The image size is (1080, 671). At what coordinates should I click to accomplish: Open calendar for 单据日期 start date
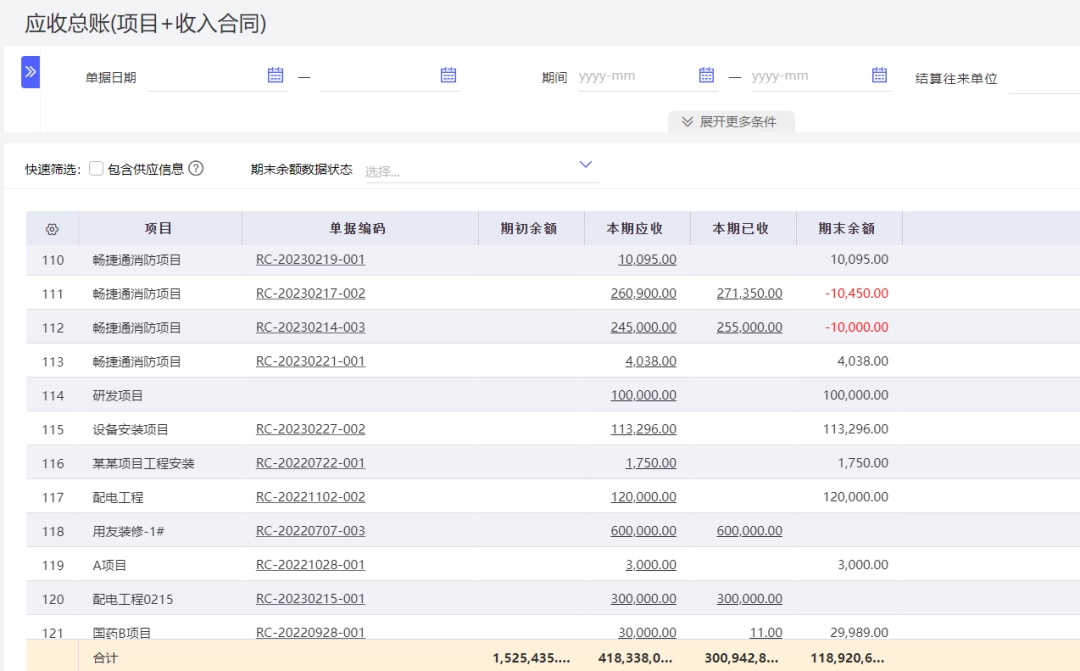coord(276,75)
